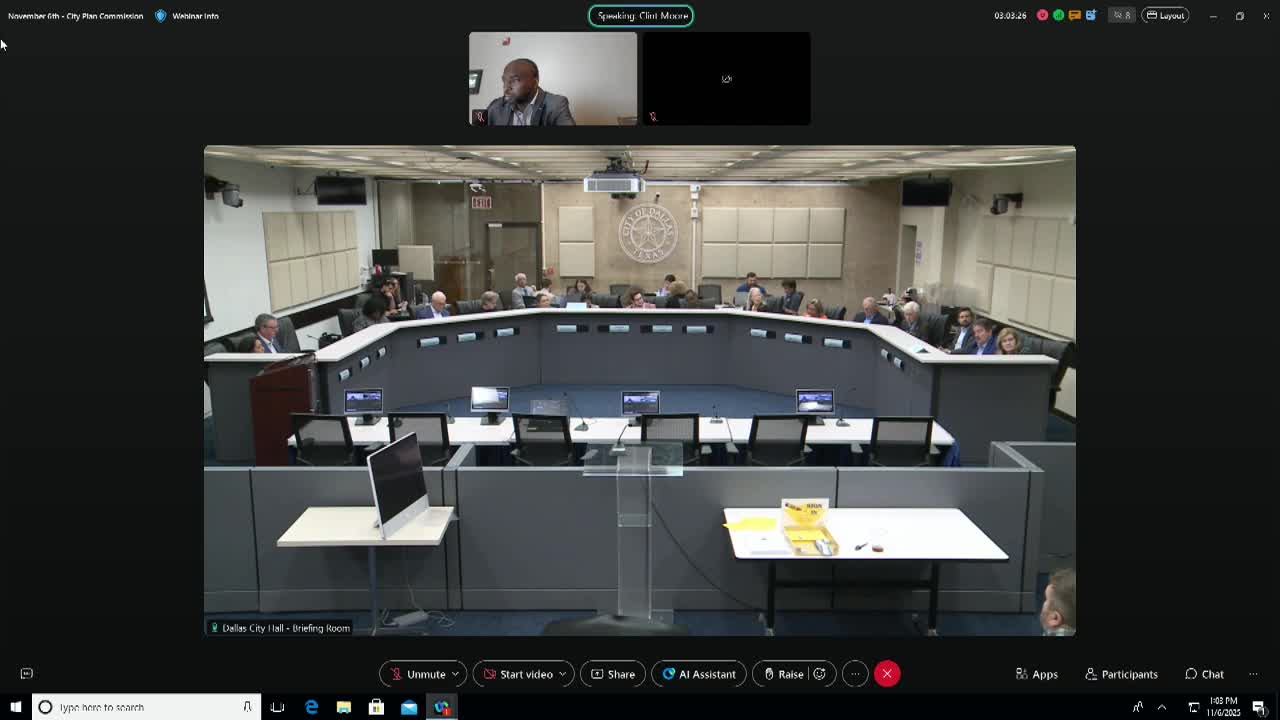The image size is (1280, 720).
Task: Expand the video options arrow beside Start video
Action: (x=562, y=674)
